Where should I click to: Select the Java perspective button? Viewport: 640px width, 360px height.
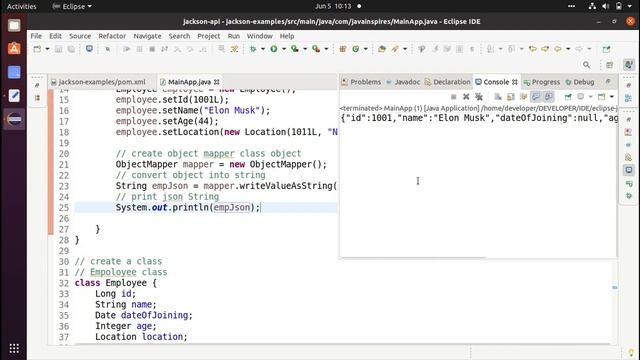(x=629, y=64)
